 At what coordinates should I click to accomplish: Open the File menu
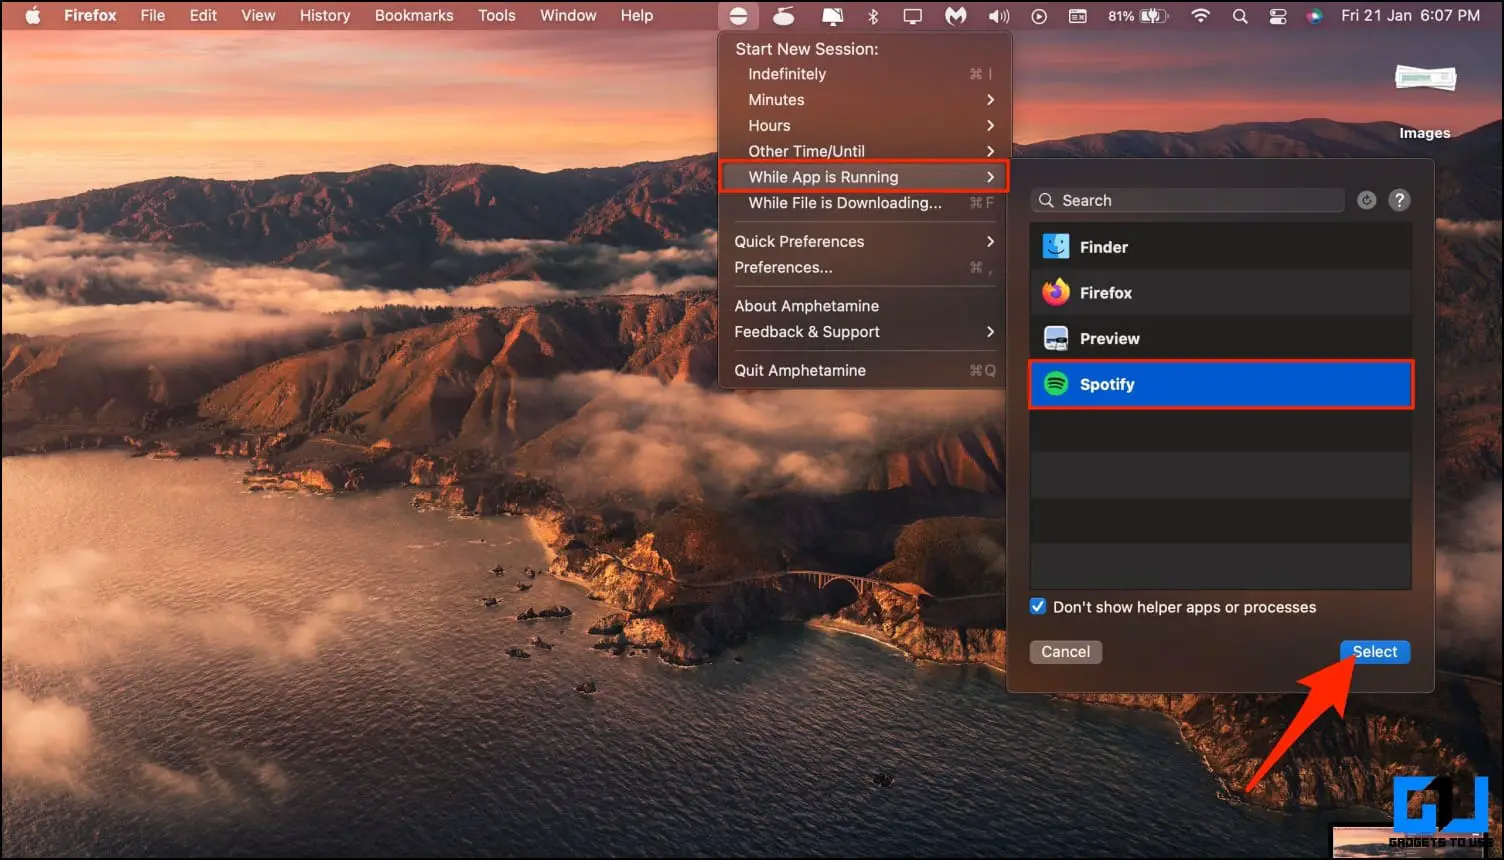click(x=153, y=15)
